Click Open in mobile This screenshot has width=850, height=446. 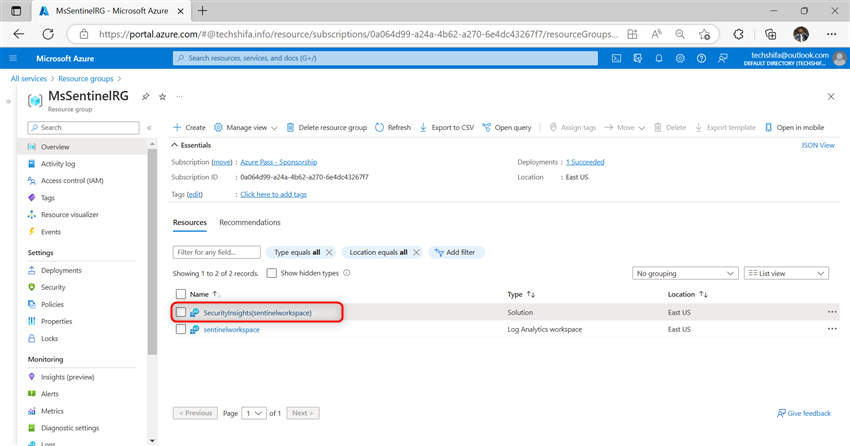coord(795,127)
